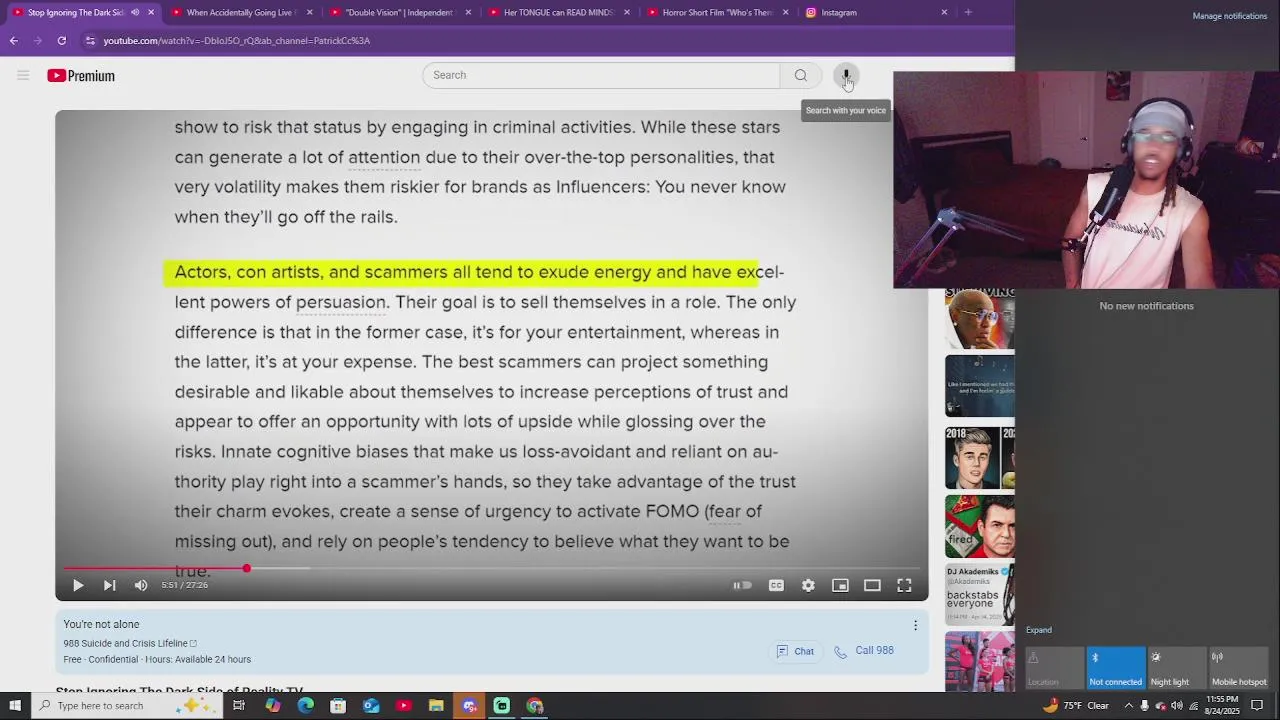The width and height of the screenshot is (1280, 720).
Task: Open a new browser tab
Action: [x=968, y=12]
